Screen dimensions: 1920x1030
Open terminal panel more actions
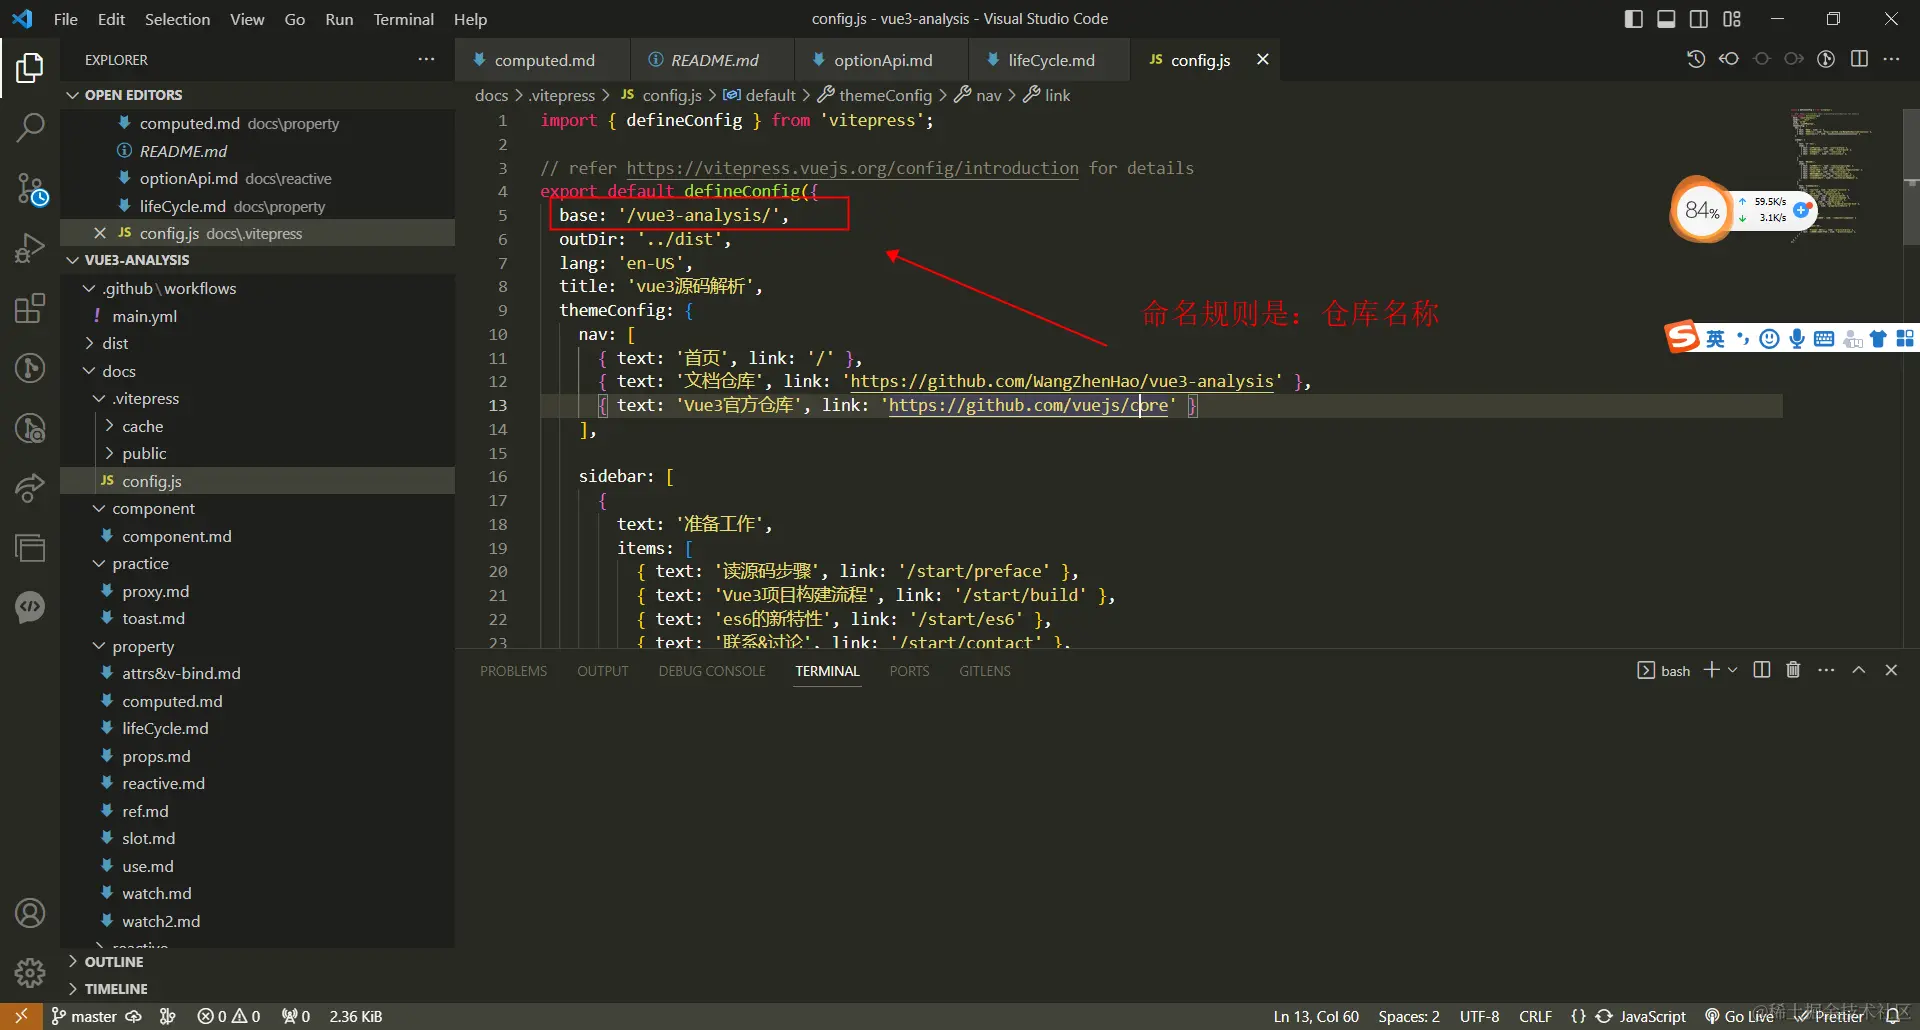(1826, 670)
